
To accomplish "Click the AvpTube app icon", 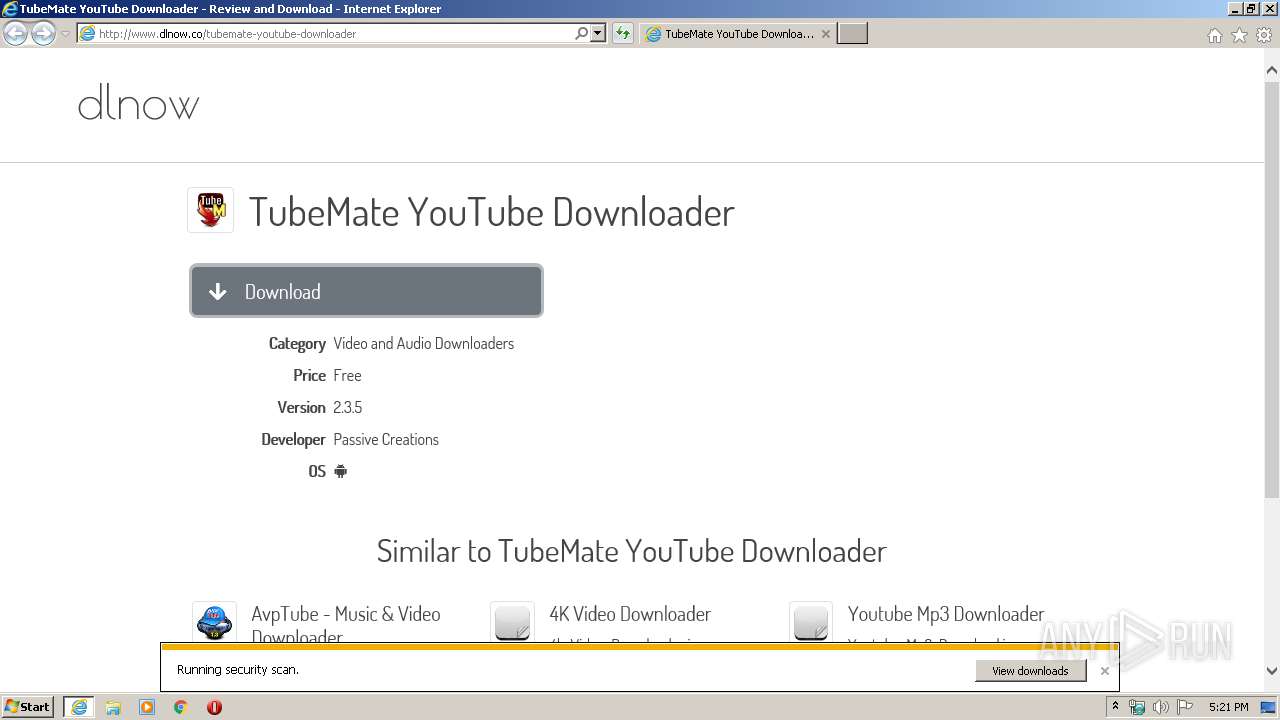I will tap(214, 622).
